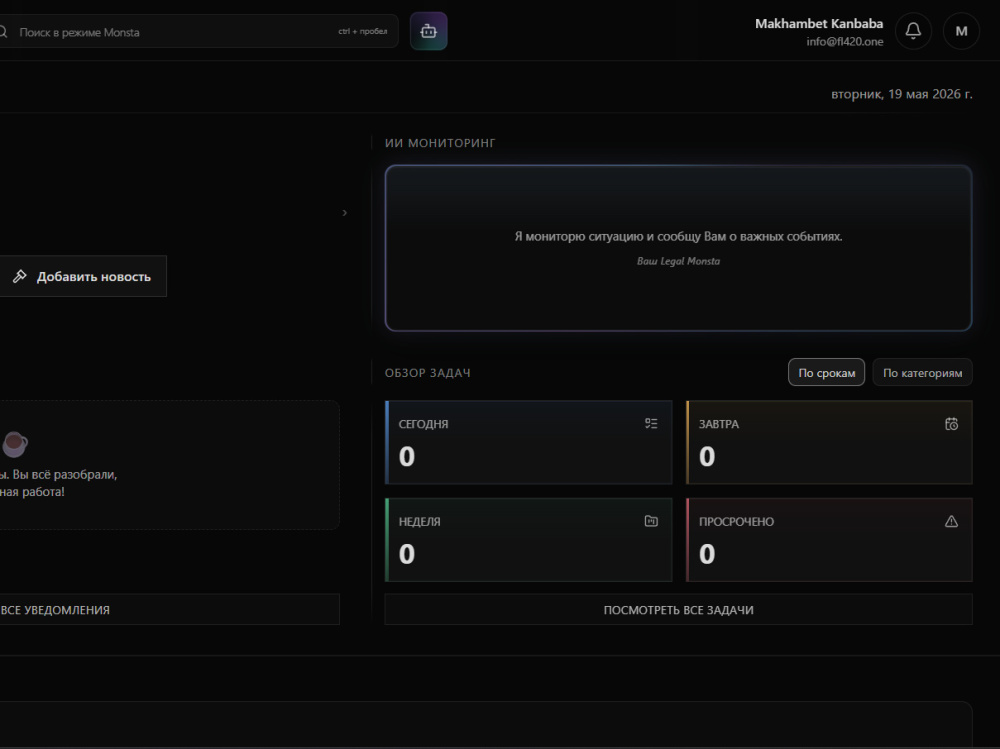This screenshot has height=749, width=1000.
Task: Click the ИИ МОНИТОРИНГ heading
Action: [x=440, y=143]
